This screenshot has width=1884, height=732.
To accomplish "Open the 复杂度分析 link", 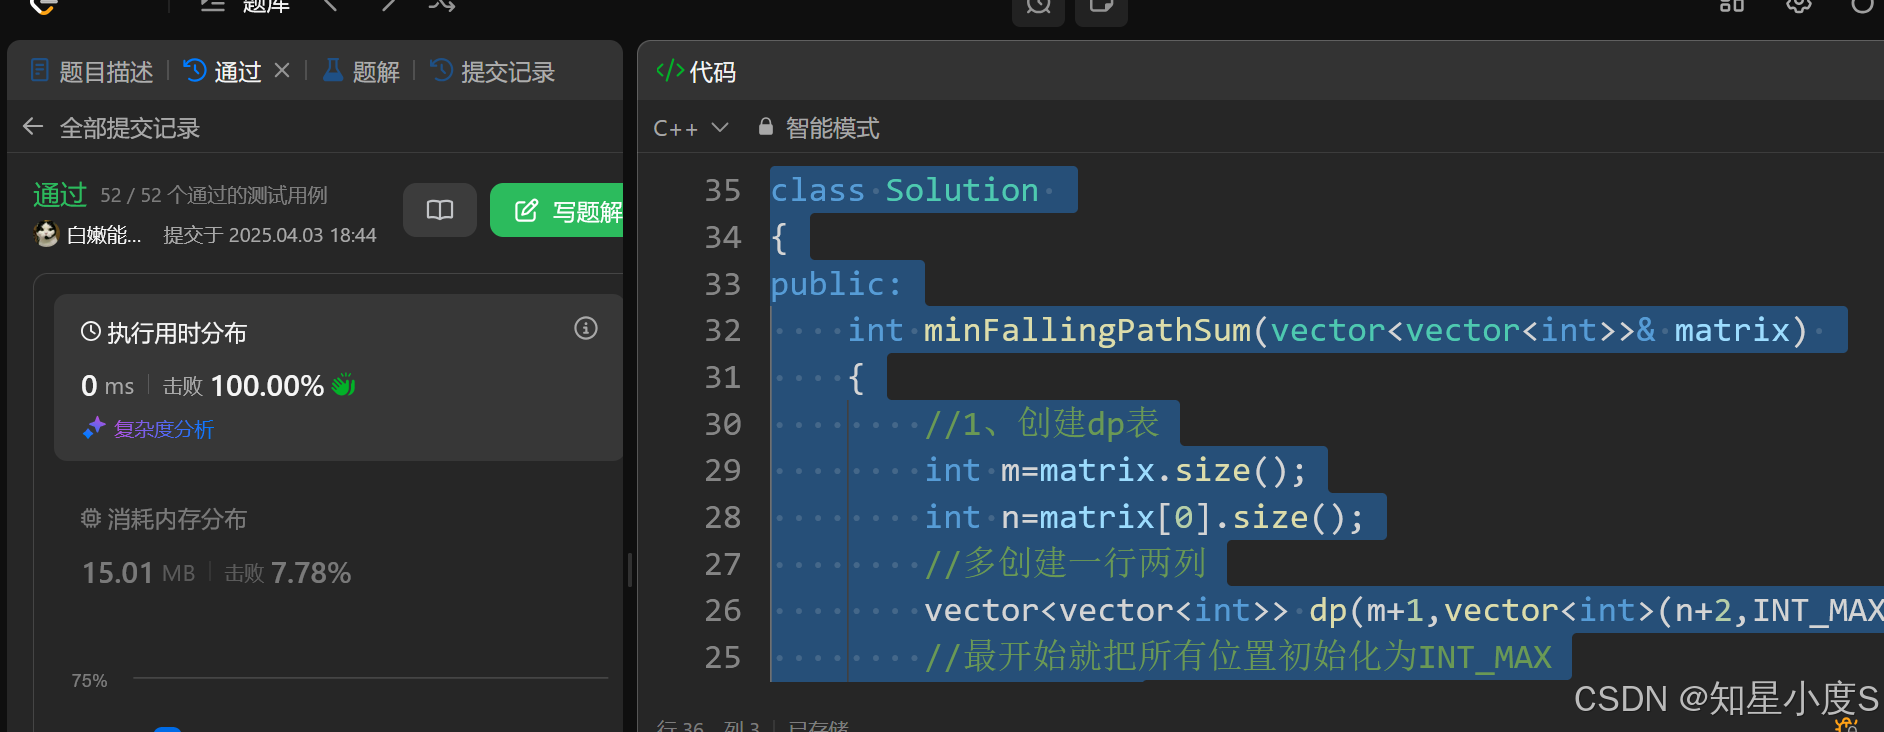I will pyautogui.click(x=164, y=429).
